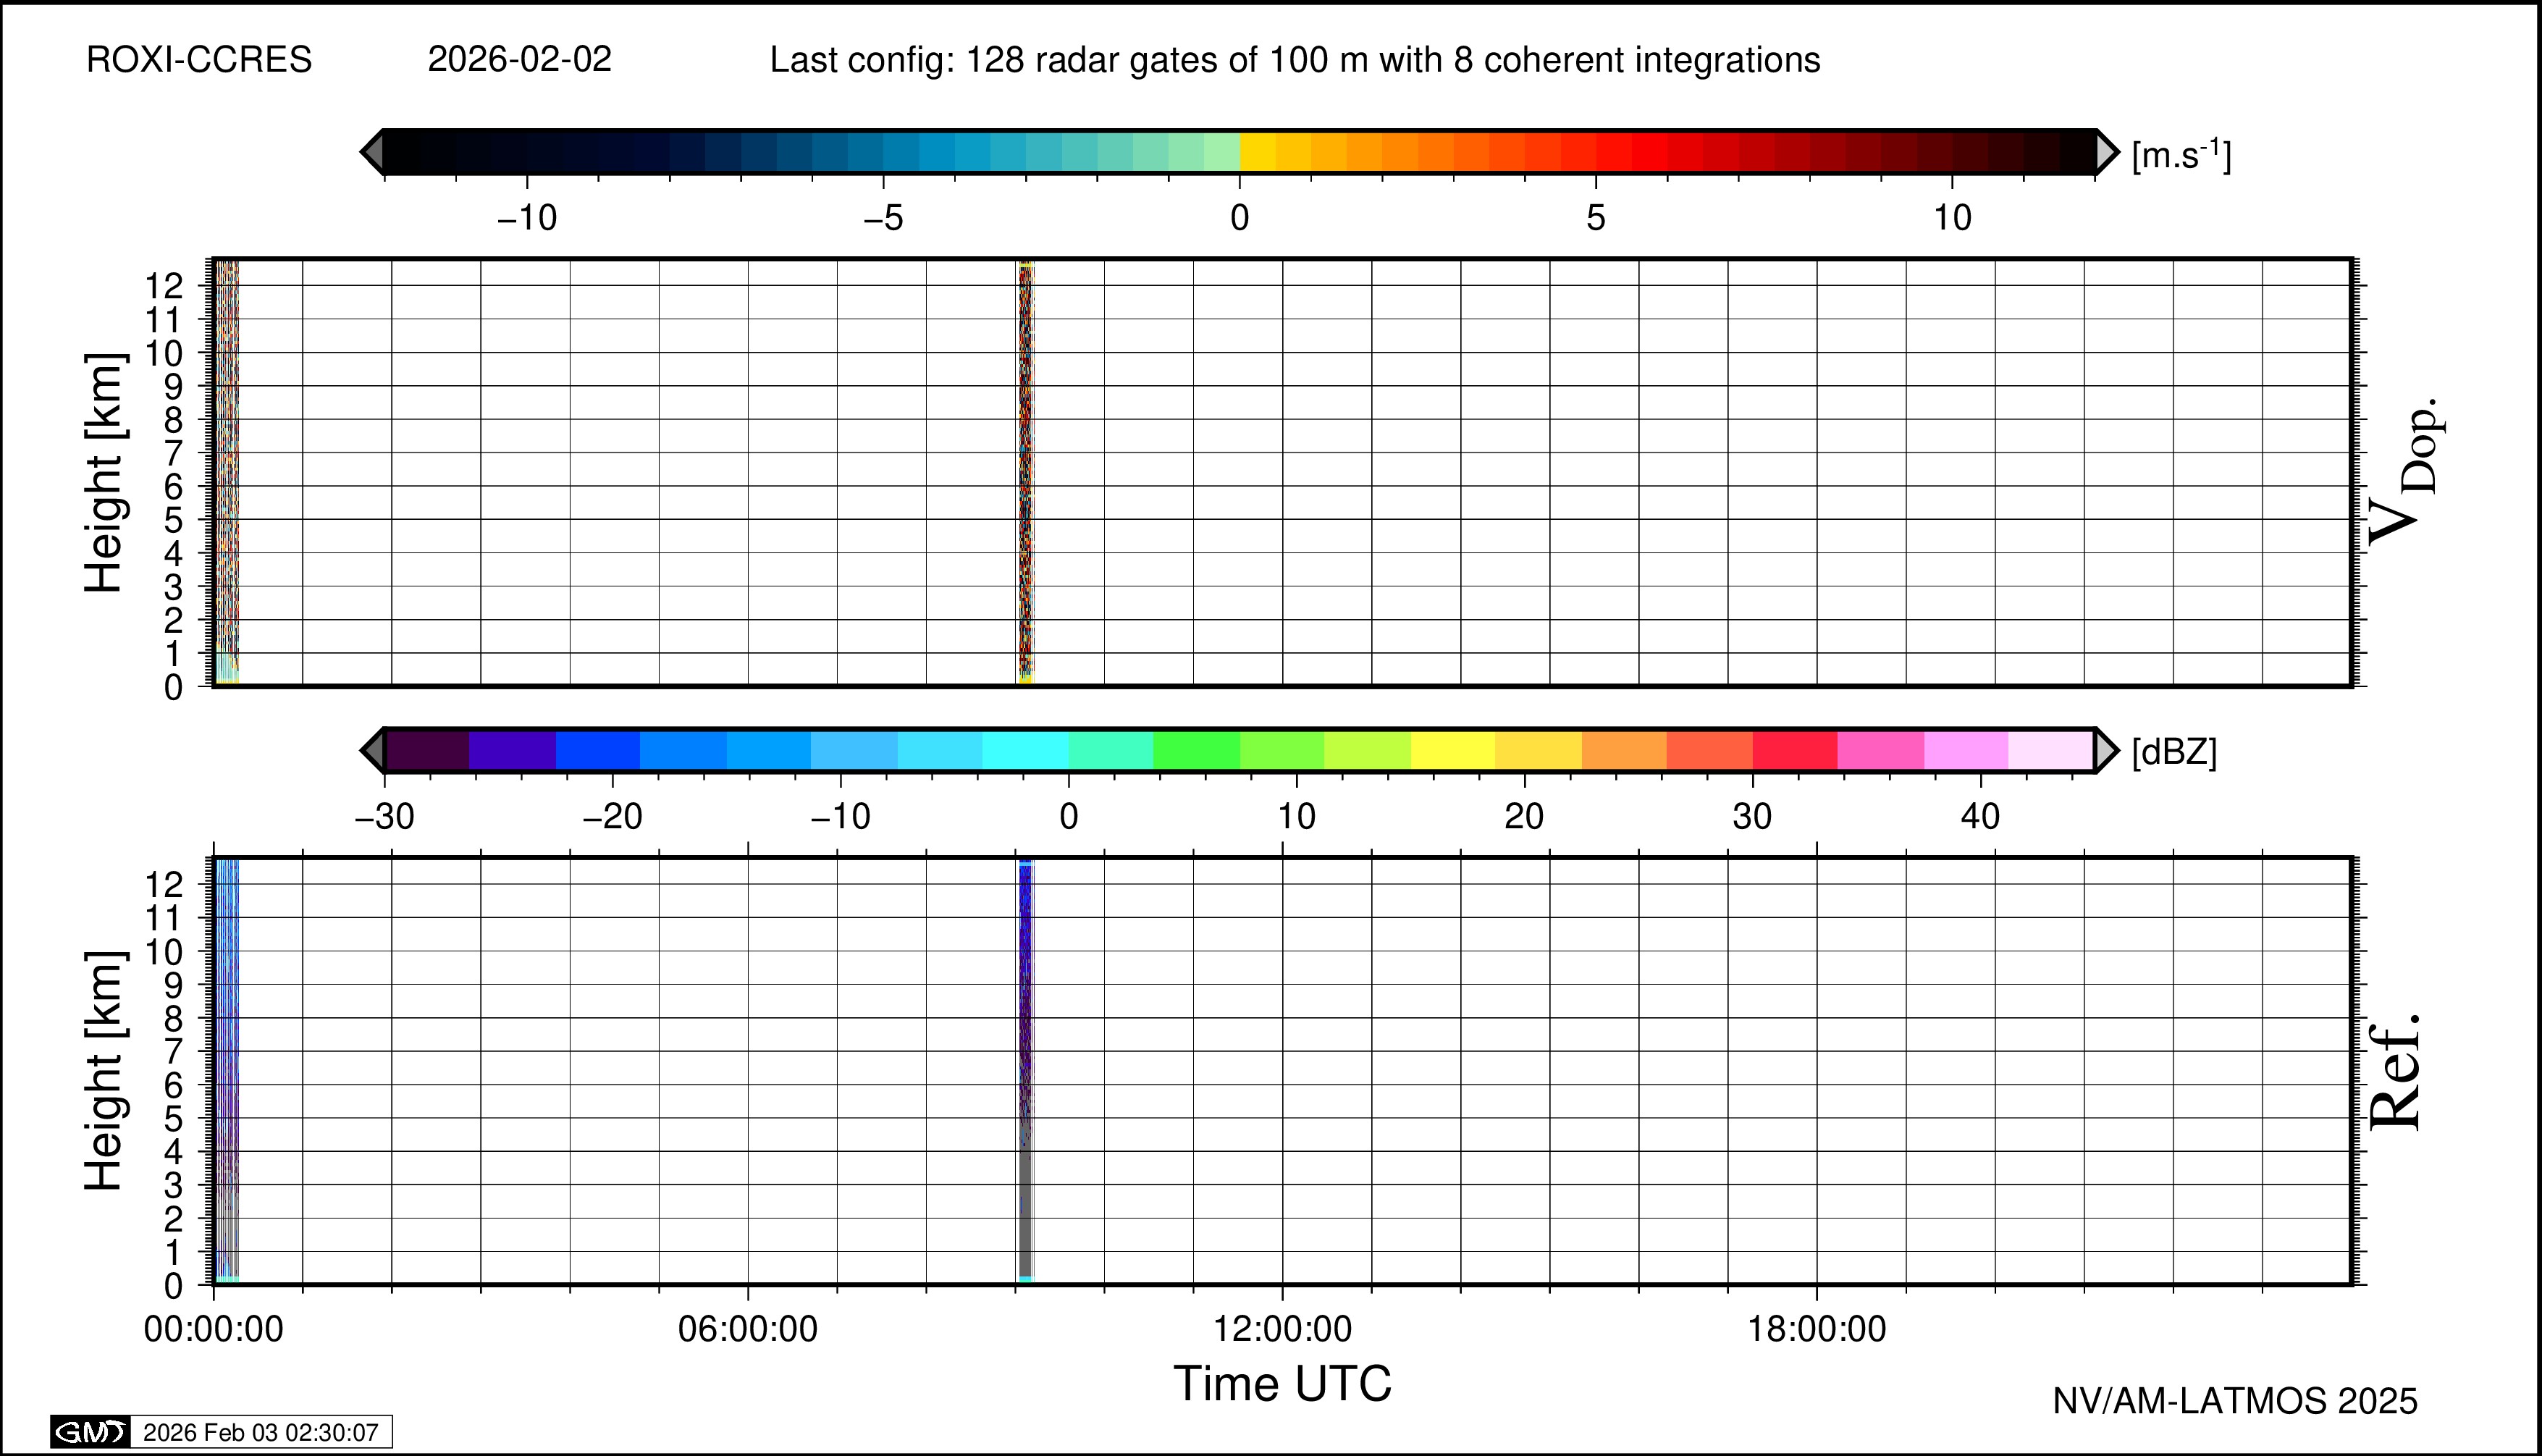Screen dimensions: 2542x1456
Task: Click the 06:00:00 time axis label
Action: pos(747,1329)
